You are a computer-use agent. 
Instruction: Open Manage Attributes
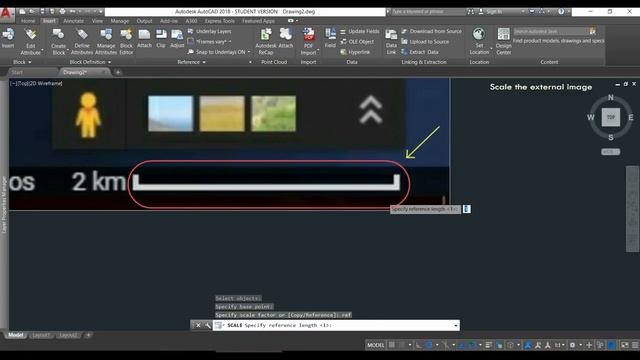pyautogui.click(x=106, y=35)
